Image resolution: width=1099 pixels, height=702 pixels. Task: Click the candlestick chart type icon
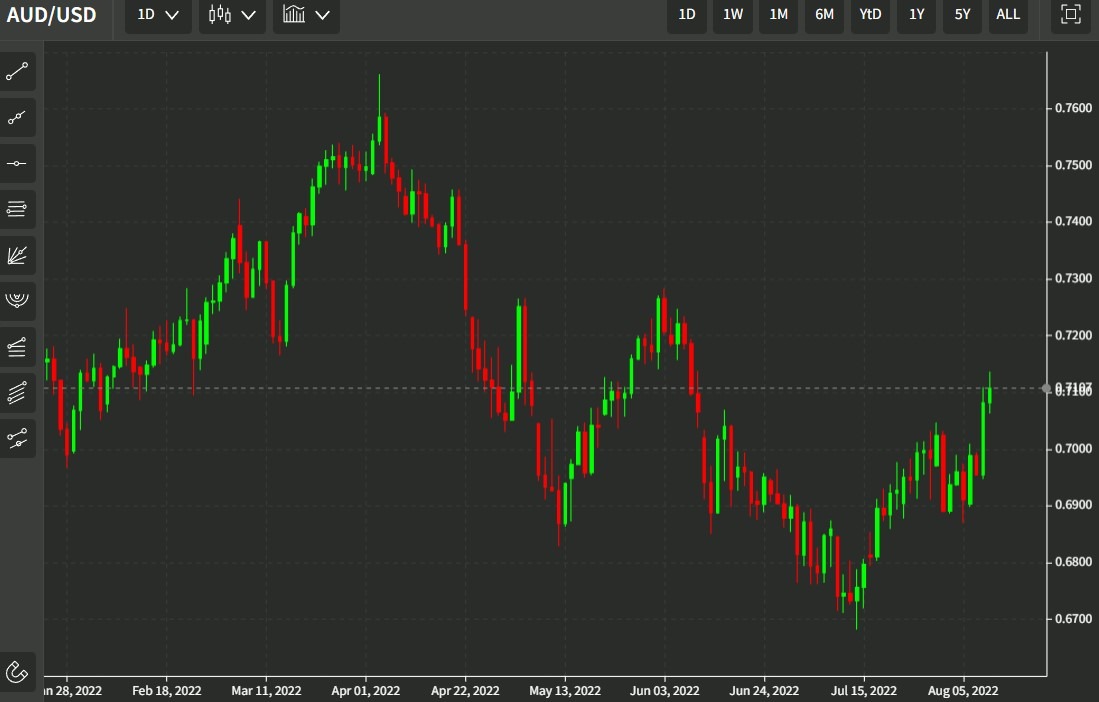[x=219, y=14]
